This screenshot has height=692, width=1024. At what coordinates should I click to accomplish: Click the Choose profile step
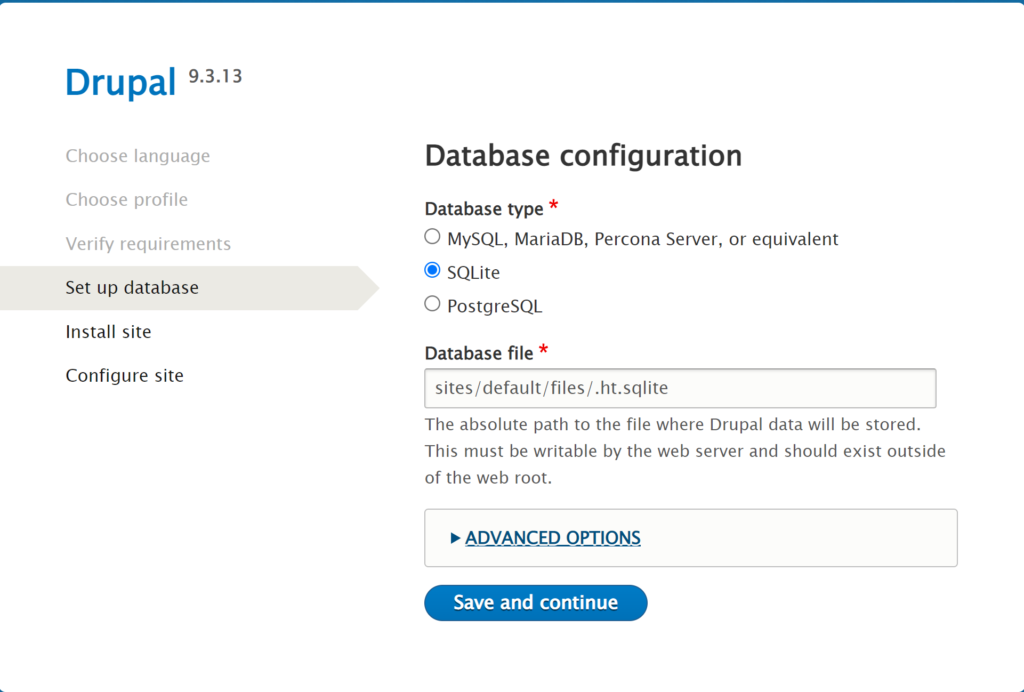[x=127, y=200]
